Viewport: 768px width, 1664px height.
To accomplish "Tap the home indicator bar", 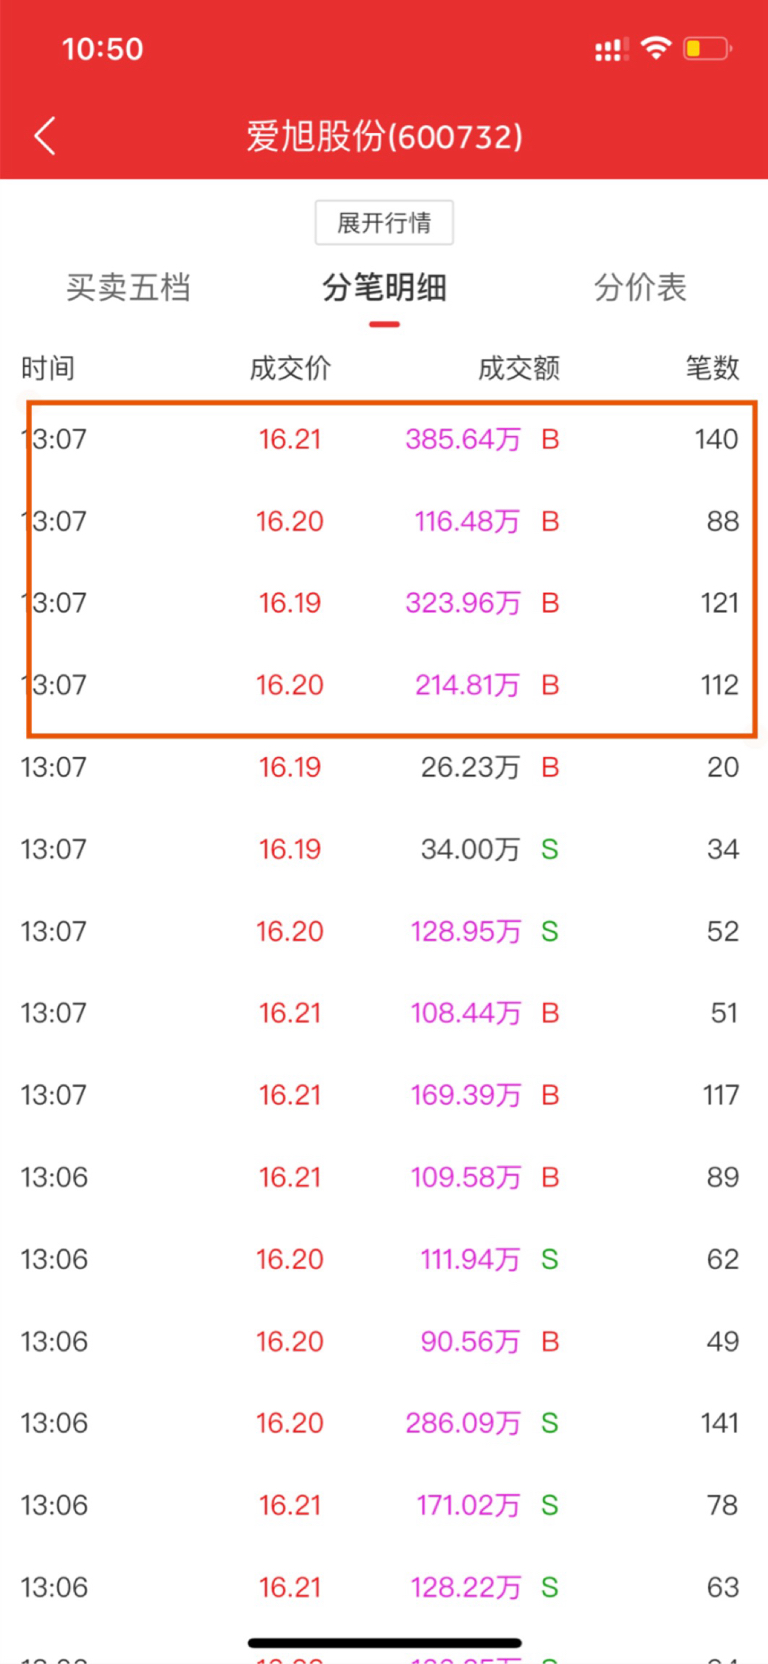I will 384,1642.
